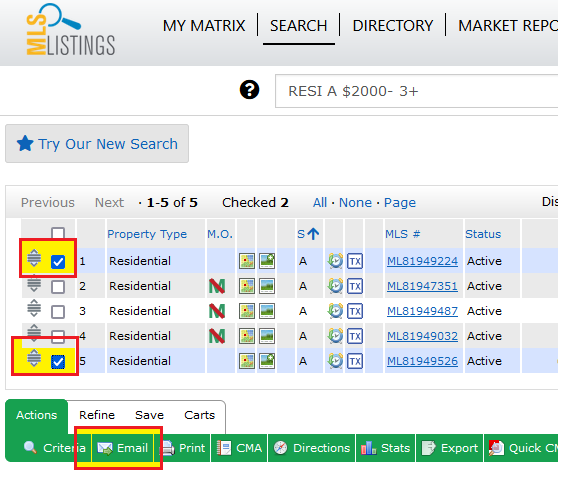Click the history clock icon for ML81949224
This screenshot has height=478, width=562.
pos(335,261)
